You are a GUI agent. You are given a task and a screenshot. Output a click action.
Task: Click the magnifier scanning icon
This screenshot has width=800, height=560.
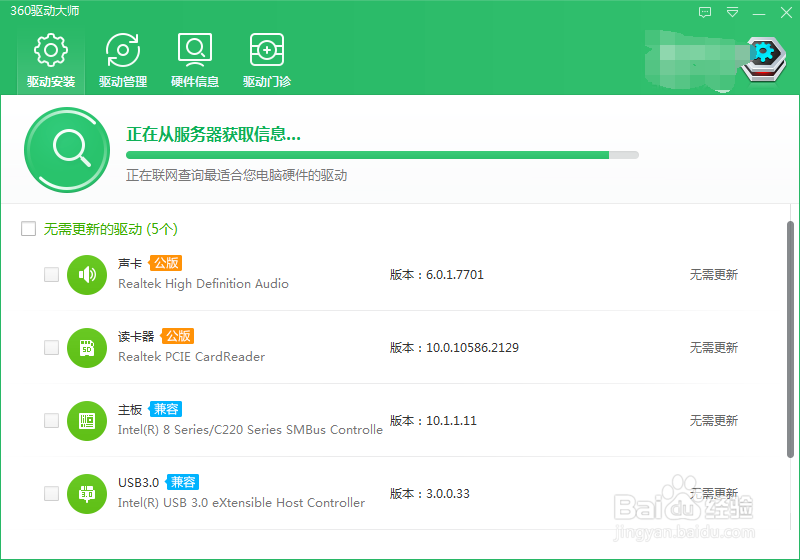click(67, 149)
